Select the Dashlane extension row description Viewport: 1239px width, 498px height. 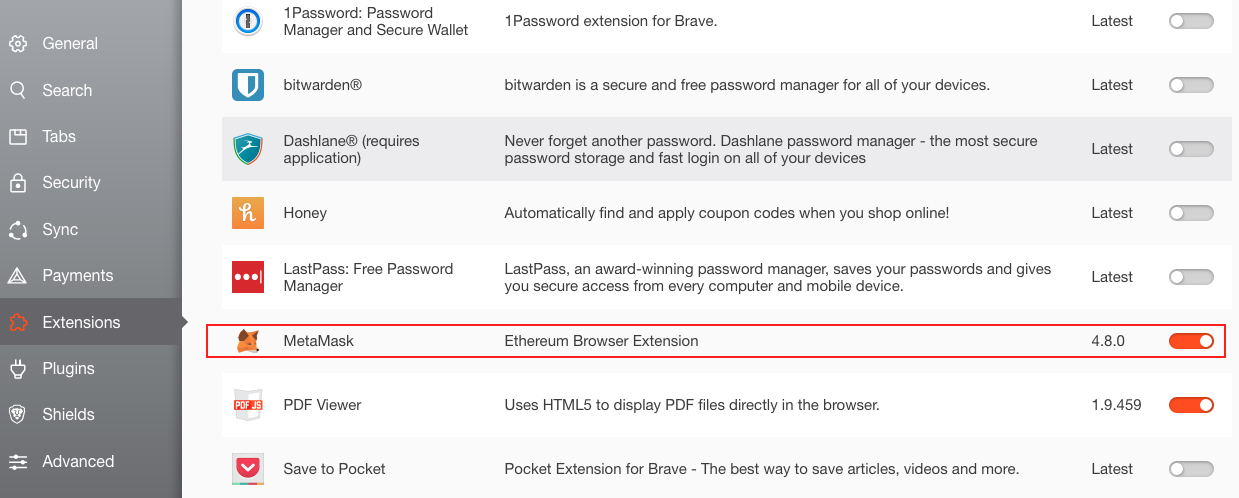point(771,149)
